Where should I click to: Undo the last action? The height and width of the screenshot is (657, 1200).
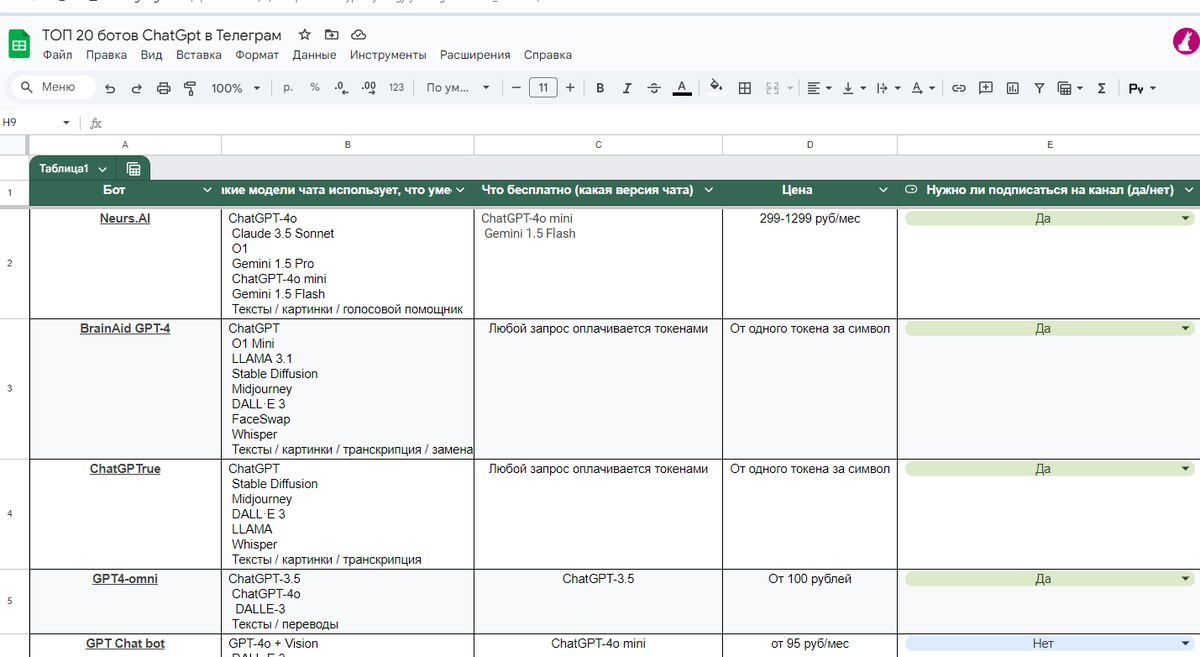click(x=110, y=88)
